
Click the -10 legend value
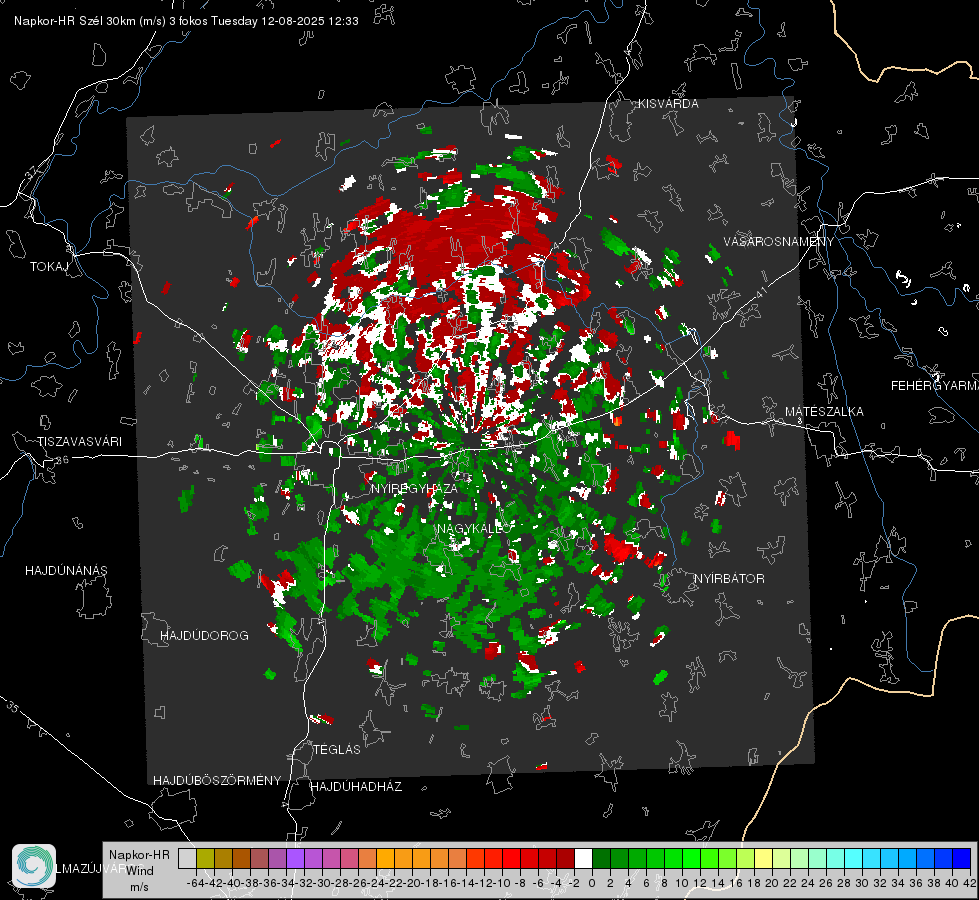(502, 883)
